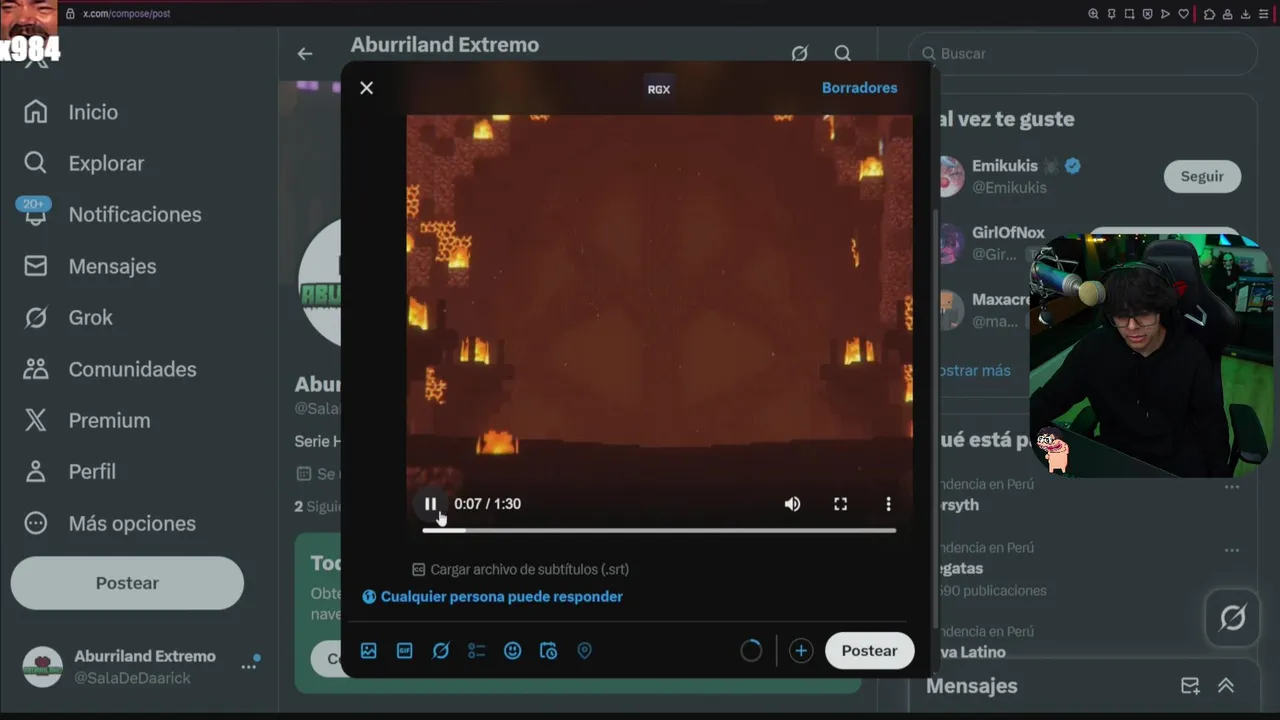Image resolution: width=1280 pixels, height=720 pixels.
Task: Open browser profile account icon
Action: pos(1227,14)
